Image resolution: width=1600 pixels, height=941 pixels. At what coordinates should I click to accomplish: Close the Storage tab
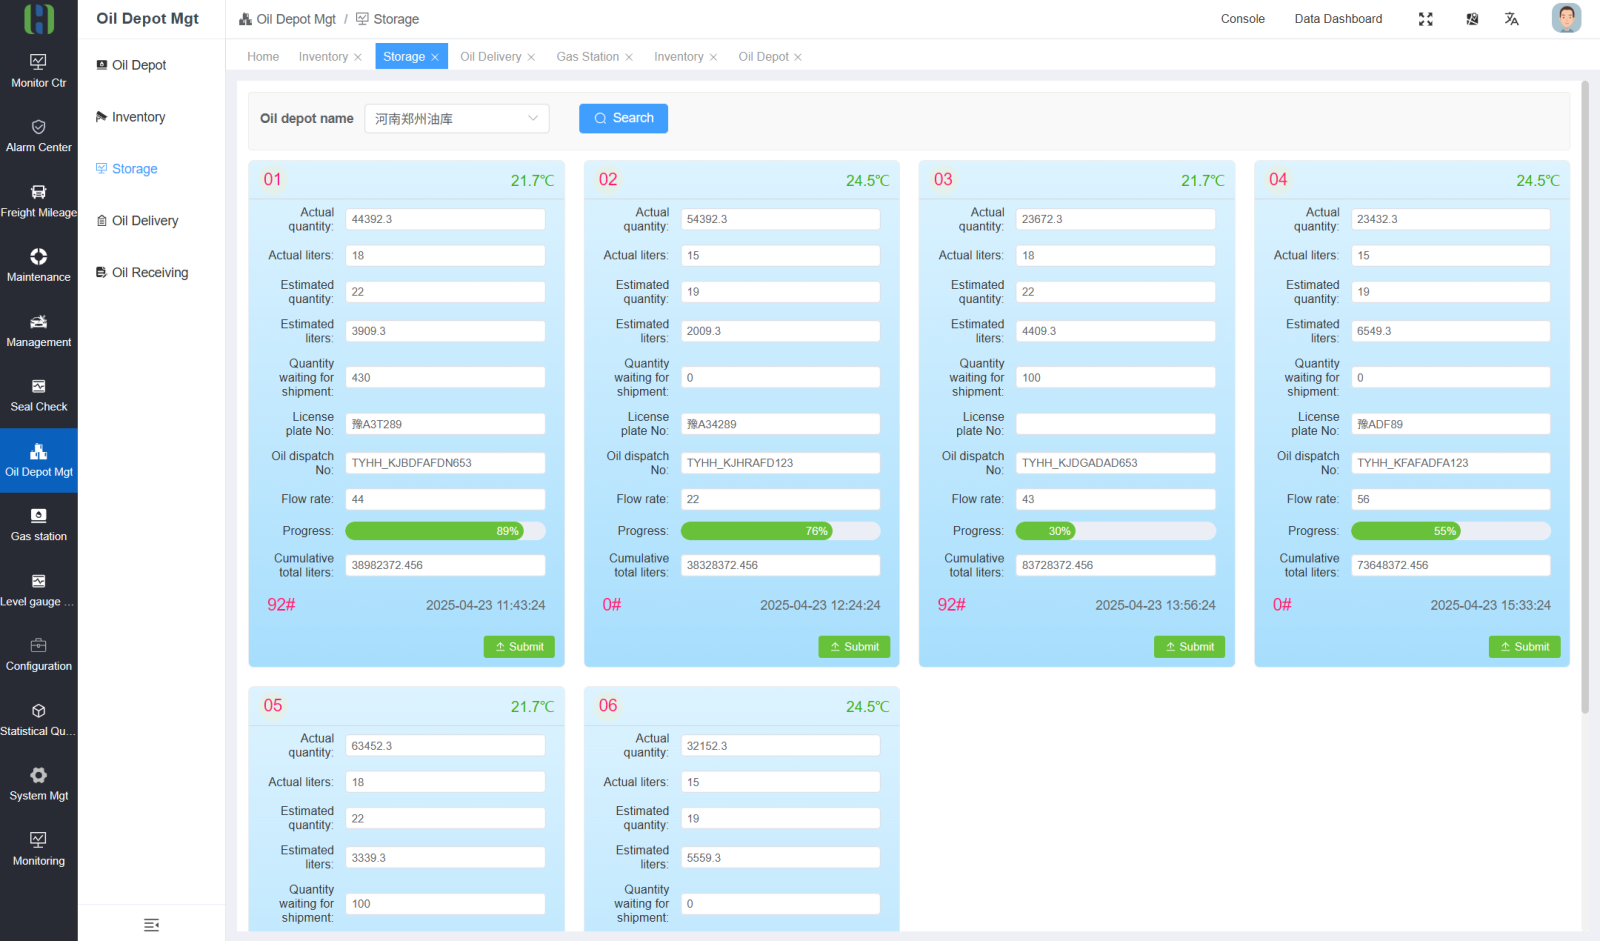[435, 57]
